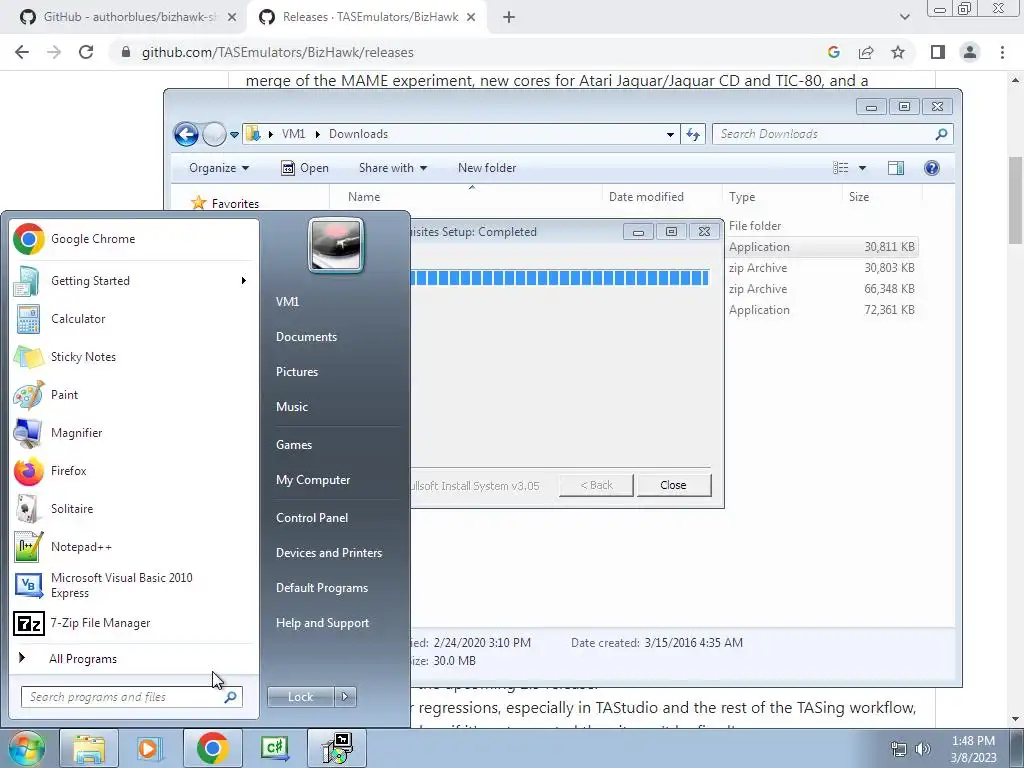This screenshot has height=768, width=1024.
Task: Click the Explorer search magnifier icon
Action: [x=941, y=134]
